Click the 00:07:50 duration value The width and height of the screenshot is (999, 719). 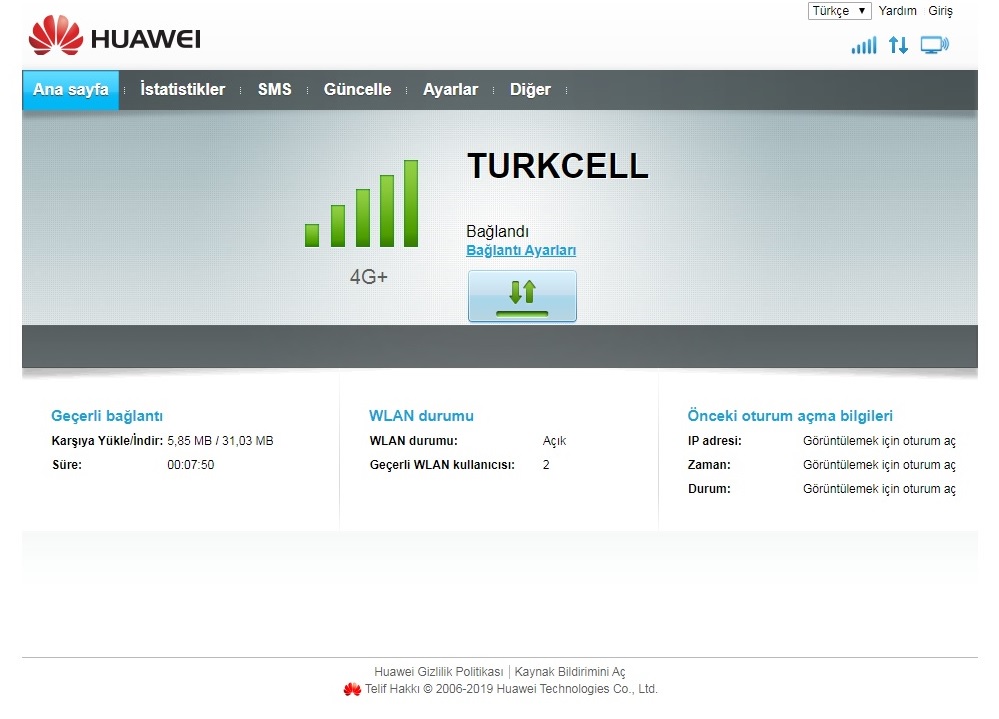[x=190, y=465]
